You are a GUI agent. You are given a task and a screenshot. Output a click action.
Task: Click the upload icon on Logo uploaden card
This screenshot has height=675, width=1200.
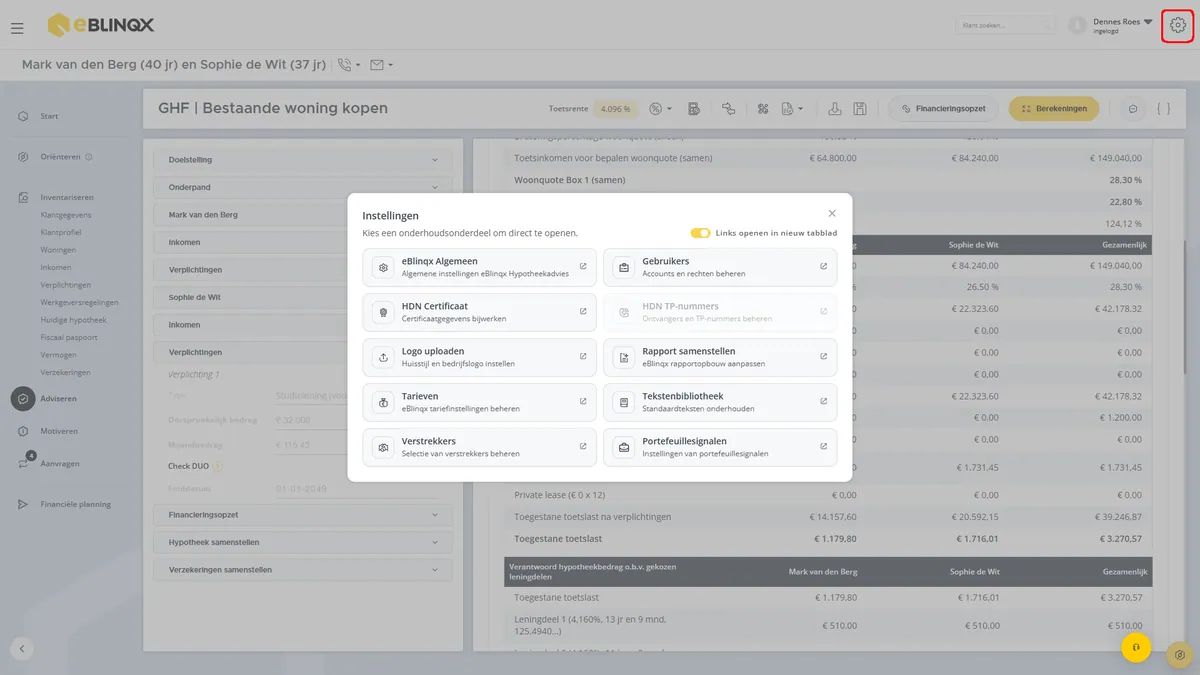pyautogui.click(x=383, y=357)
